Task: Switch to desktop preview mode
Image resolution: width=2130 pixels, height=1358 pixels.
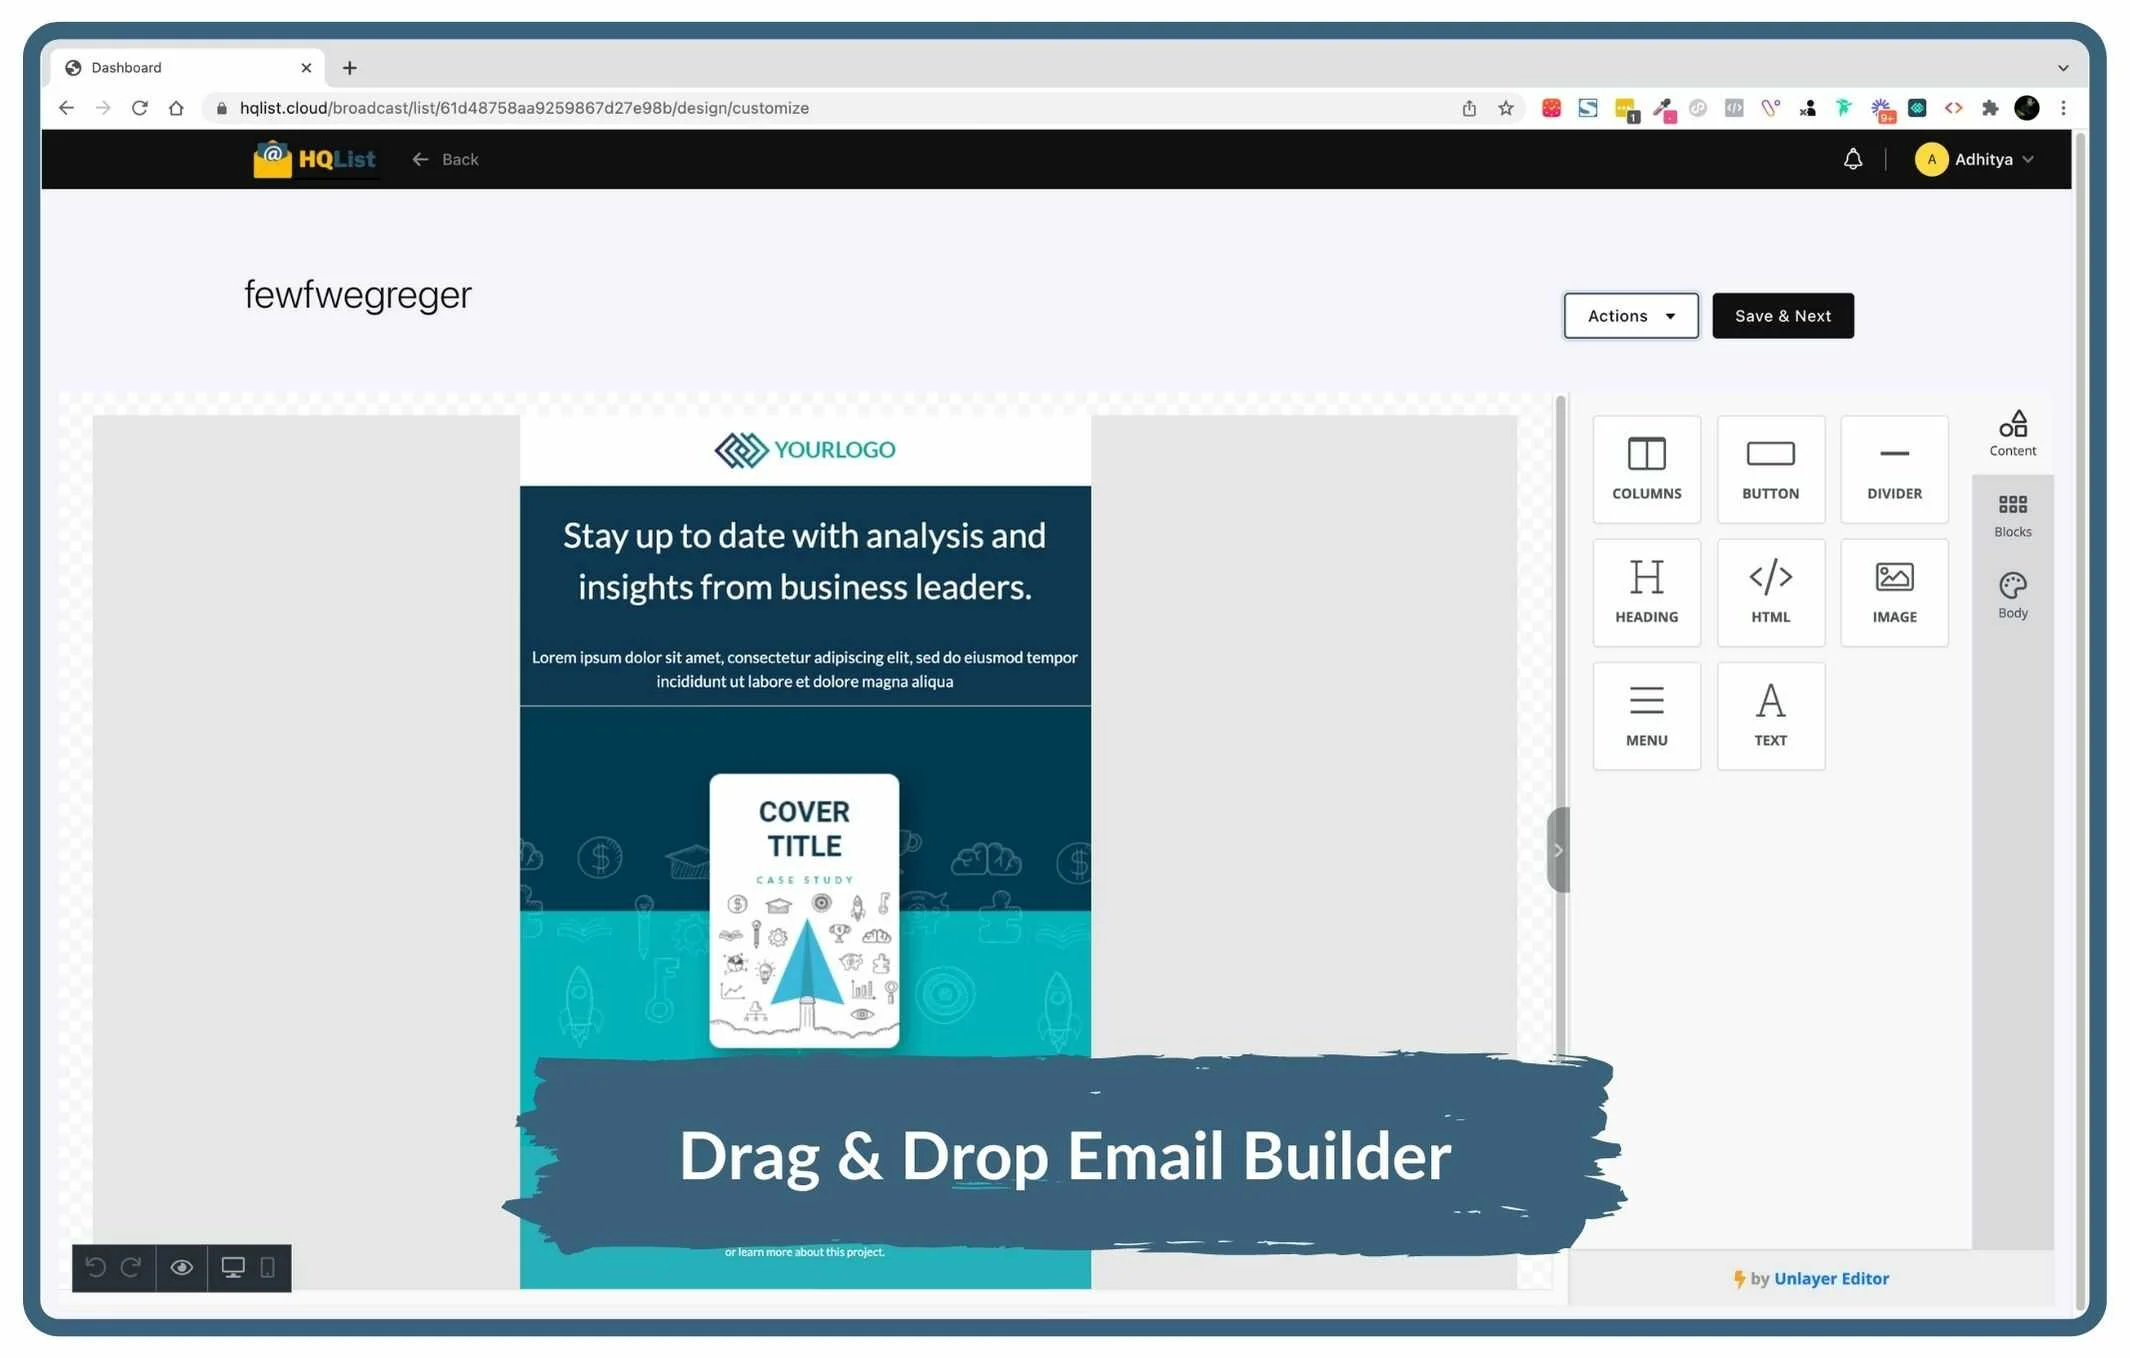Action: 233,1268
